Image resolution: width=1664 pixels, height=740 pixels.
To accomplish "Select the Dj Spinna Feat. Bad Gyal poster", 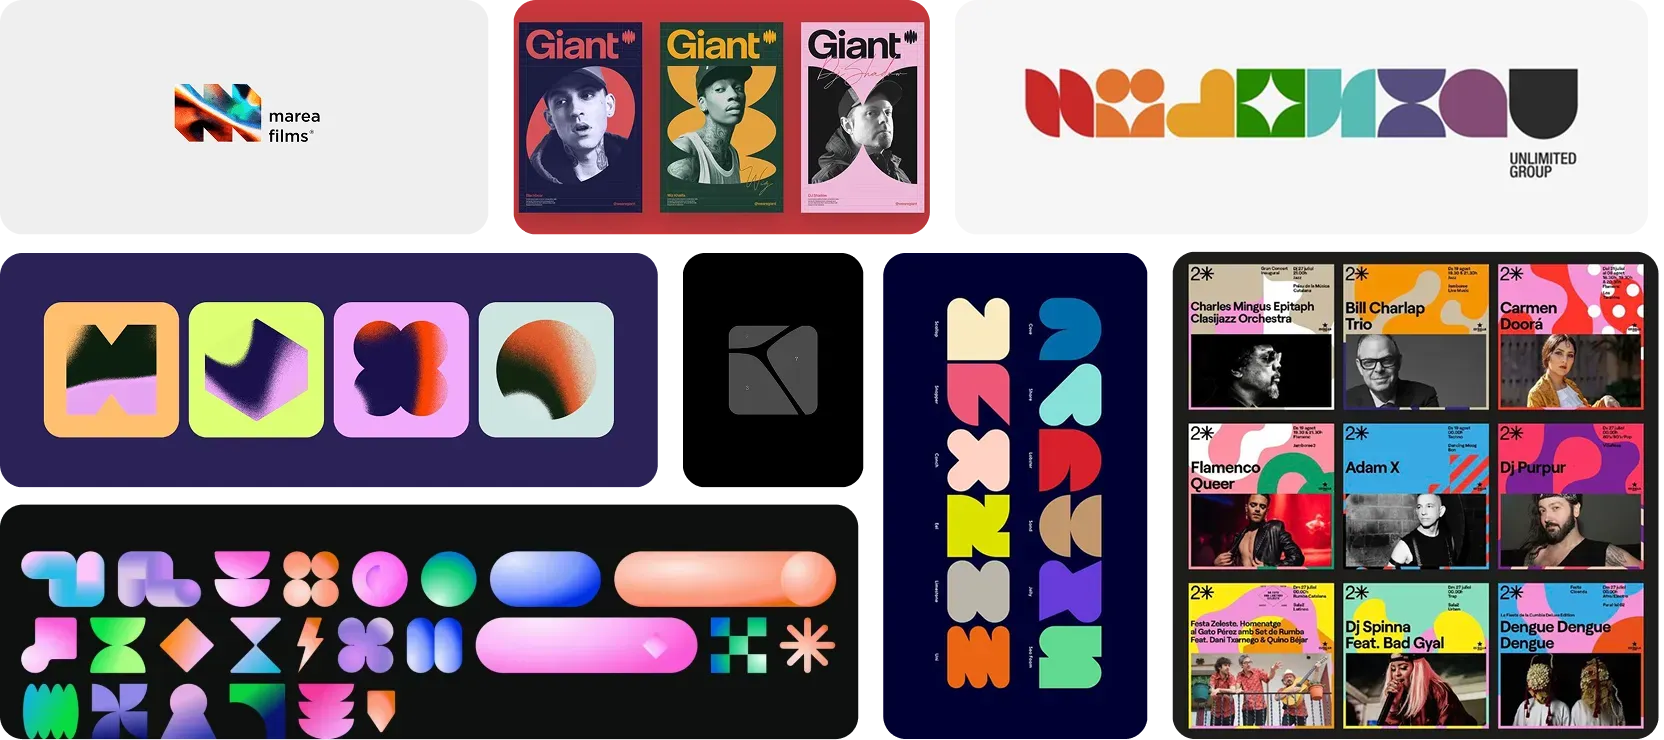I will click(x=1416, y=655).
